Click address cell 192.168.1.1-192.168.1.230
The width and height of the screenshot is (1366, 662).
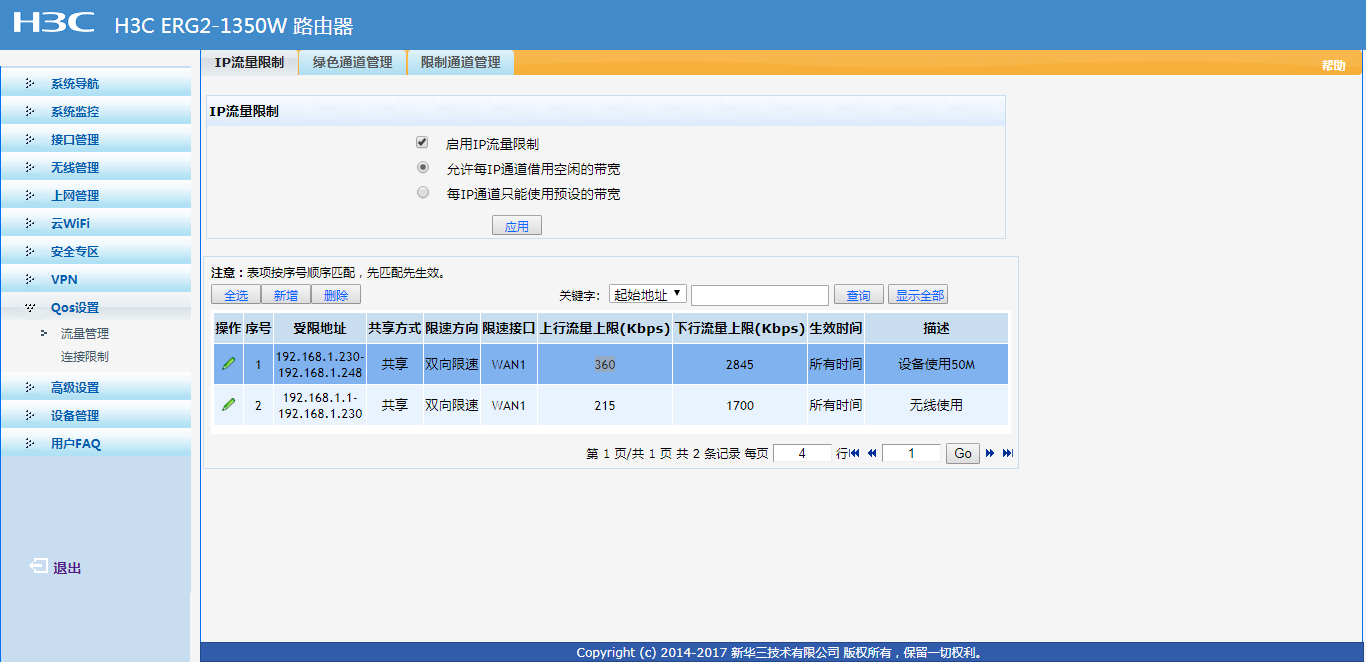320,405
